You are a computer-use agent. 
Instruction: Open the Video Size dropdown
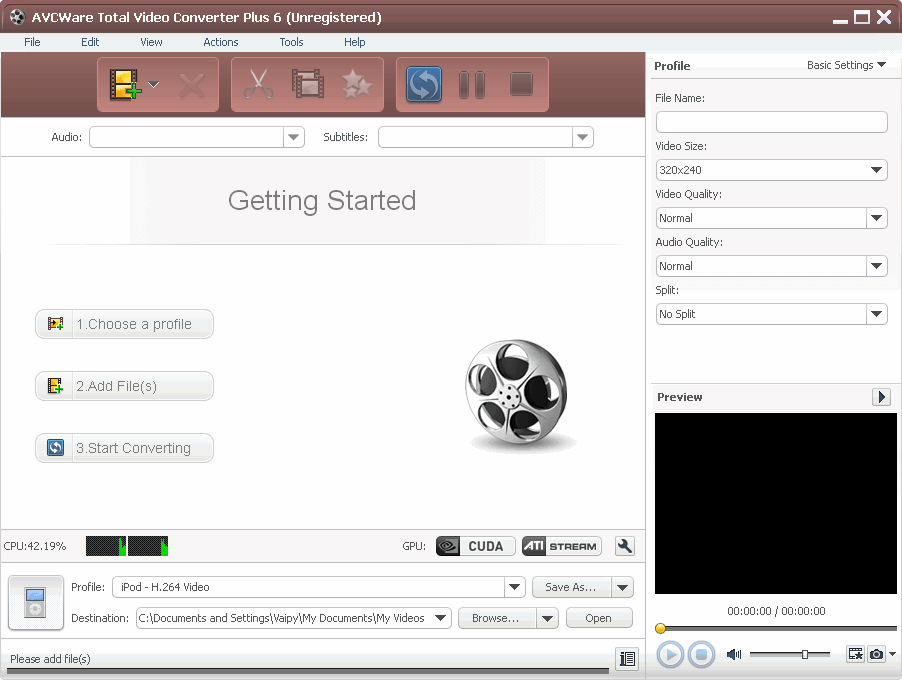coord(877,170)
